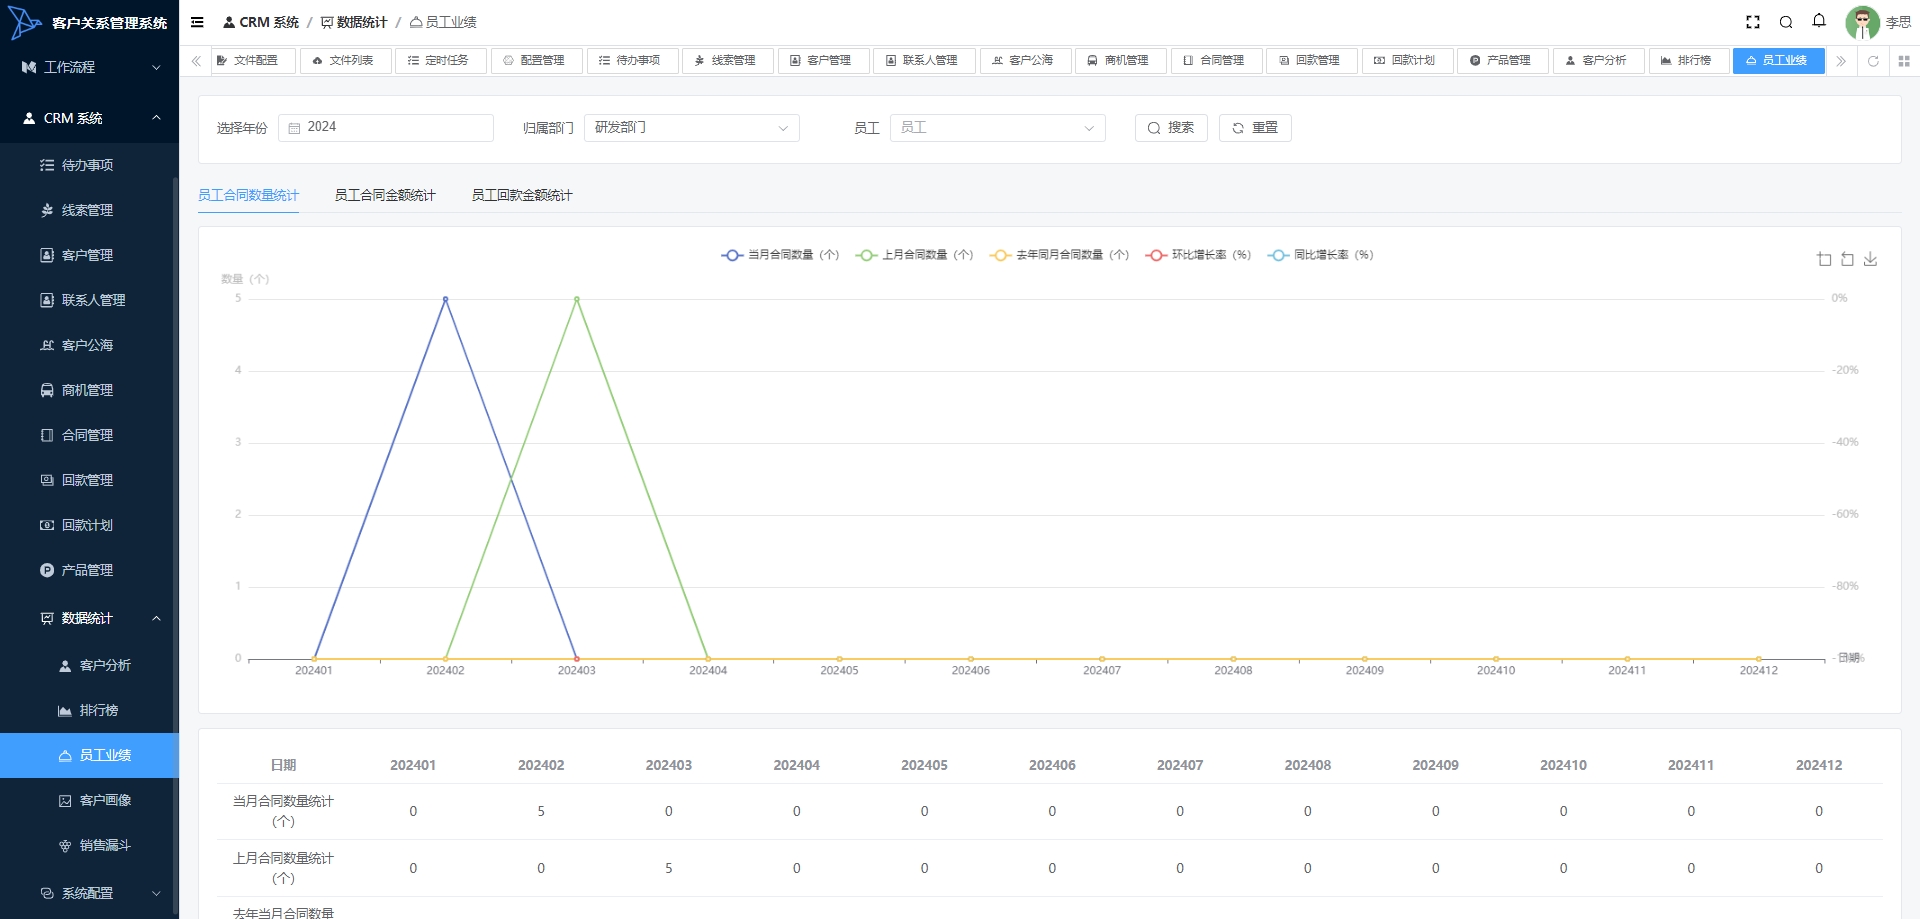Switch to 员工合同金额统计 tab
1920x919 pixels.
(385, 195)
